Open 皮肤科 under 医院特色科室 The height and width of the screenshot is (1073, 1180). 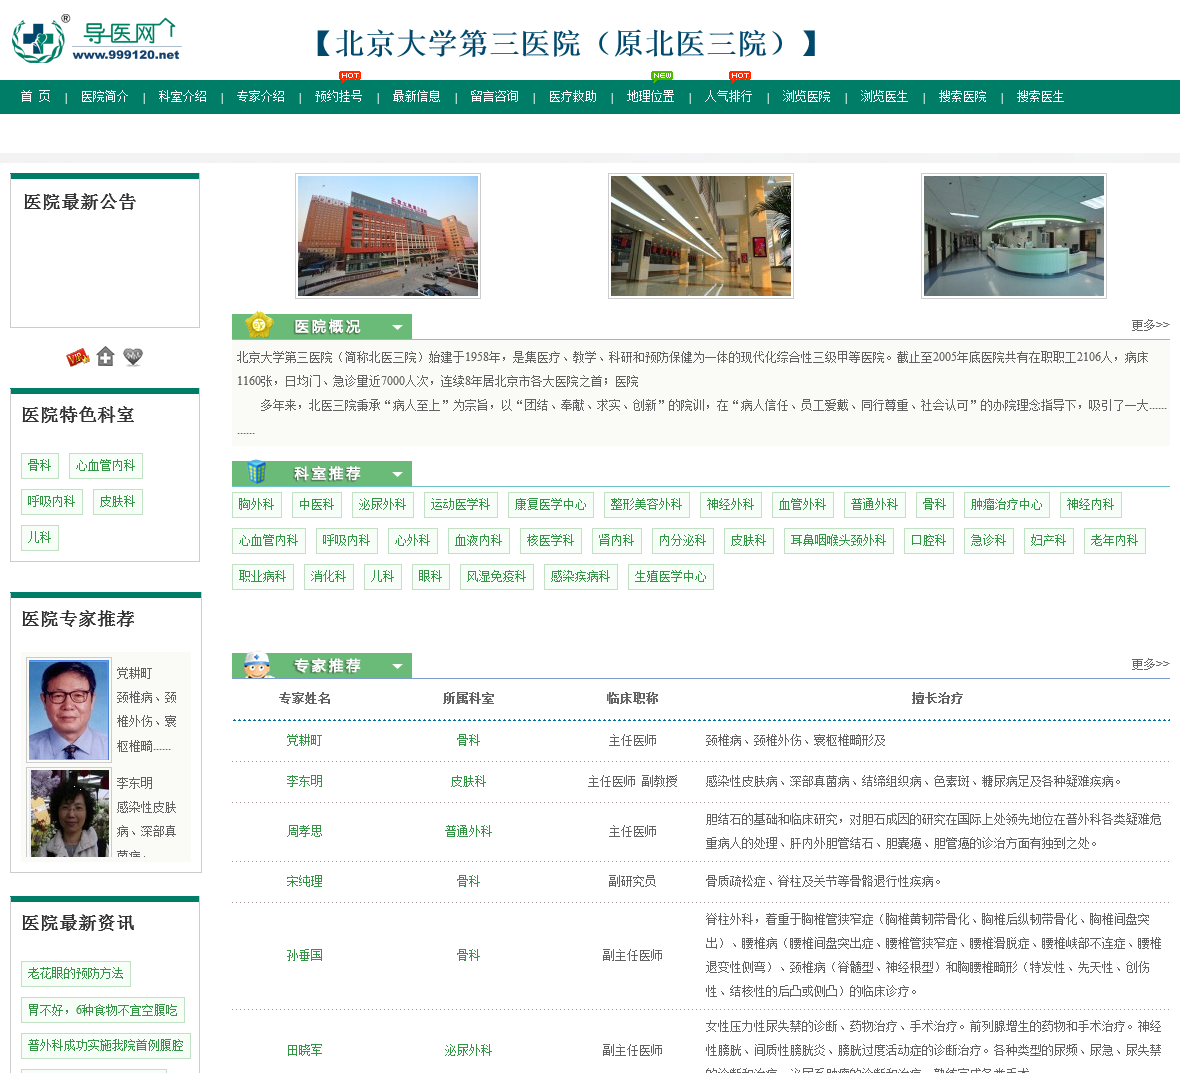(x=117, y=501)
